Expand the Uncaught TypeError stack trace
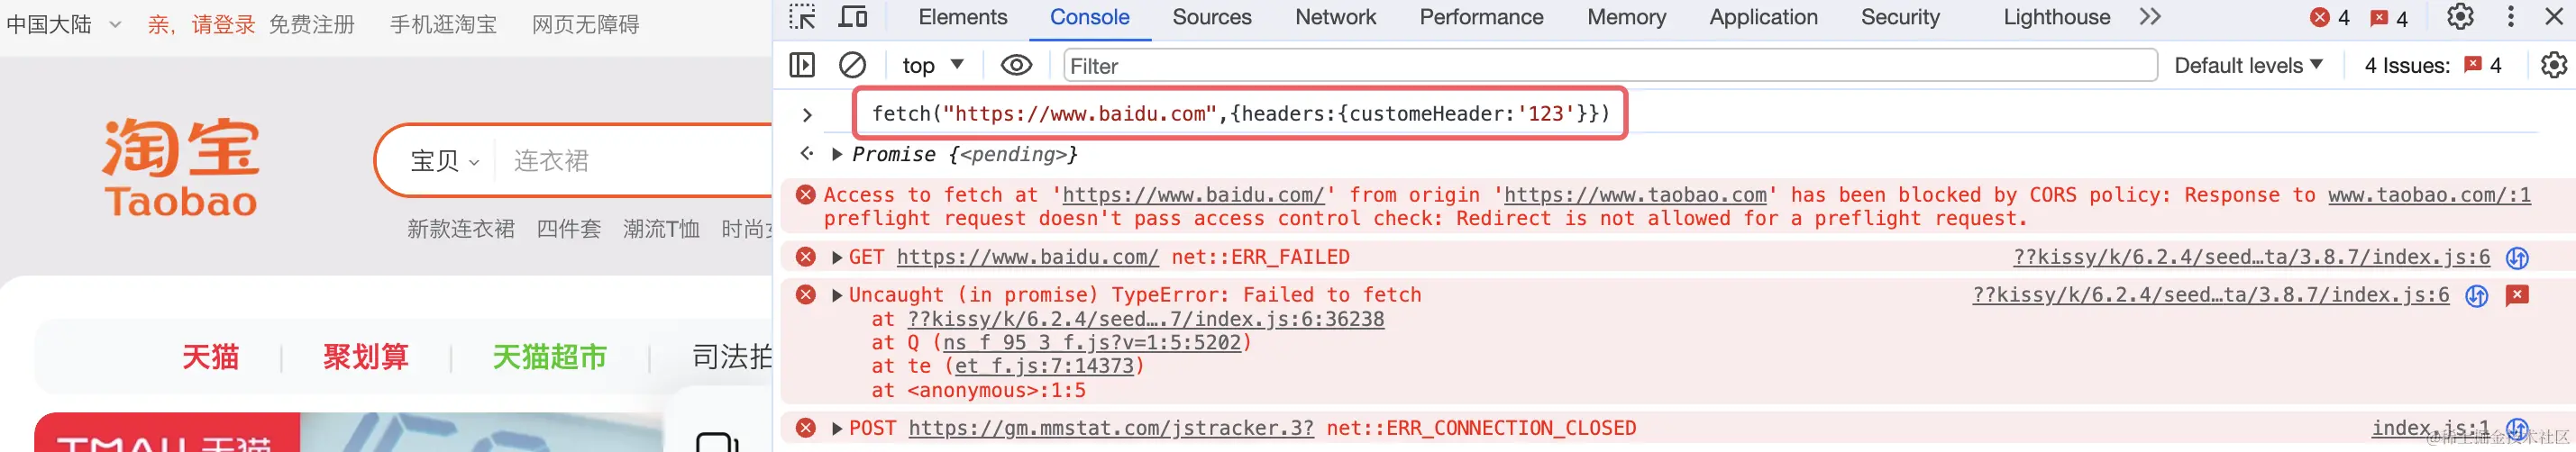Viewport: 2576px width, 452px height. pos(837,295)
